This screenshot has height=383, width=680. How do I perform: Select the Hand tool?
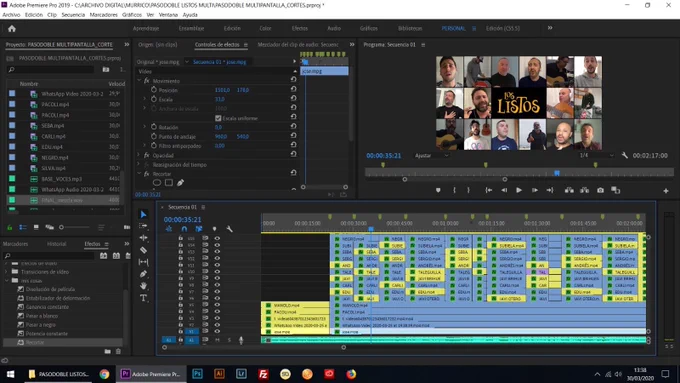coord(144,286)
